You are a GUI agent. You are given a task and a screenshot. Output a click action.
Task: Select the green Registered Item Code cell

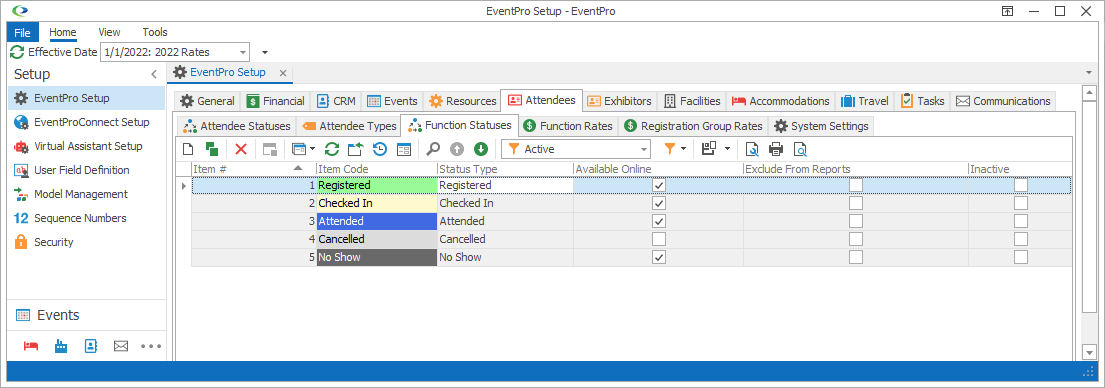pyautogui.click(x=376, y=185)
